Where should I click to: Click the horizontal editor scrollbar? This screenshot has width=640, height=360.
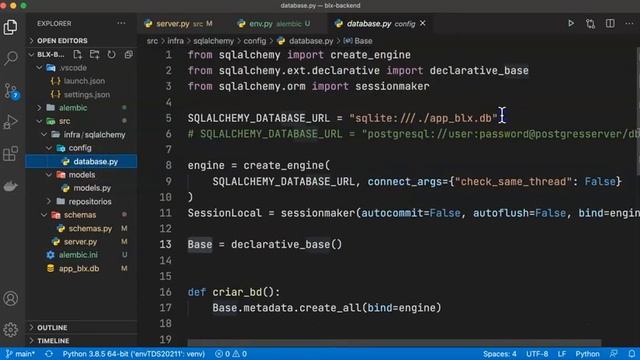click(x=394, y=342)
